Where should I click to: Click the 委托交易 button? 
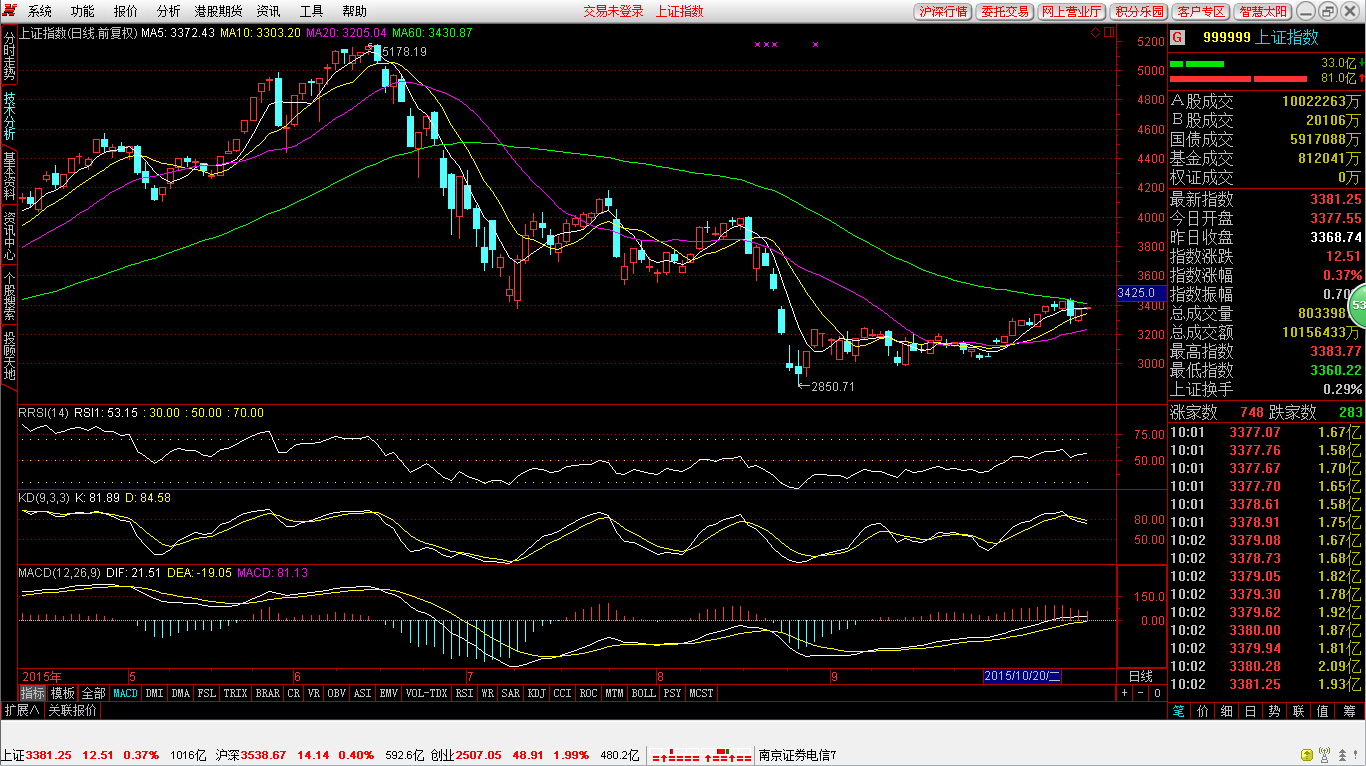coord(1005,12)
